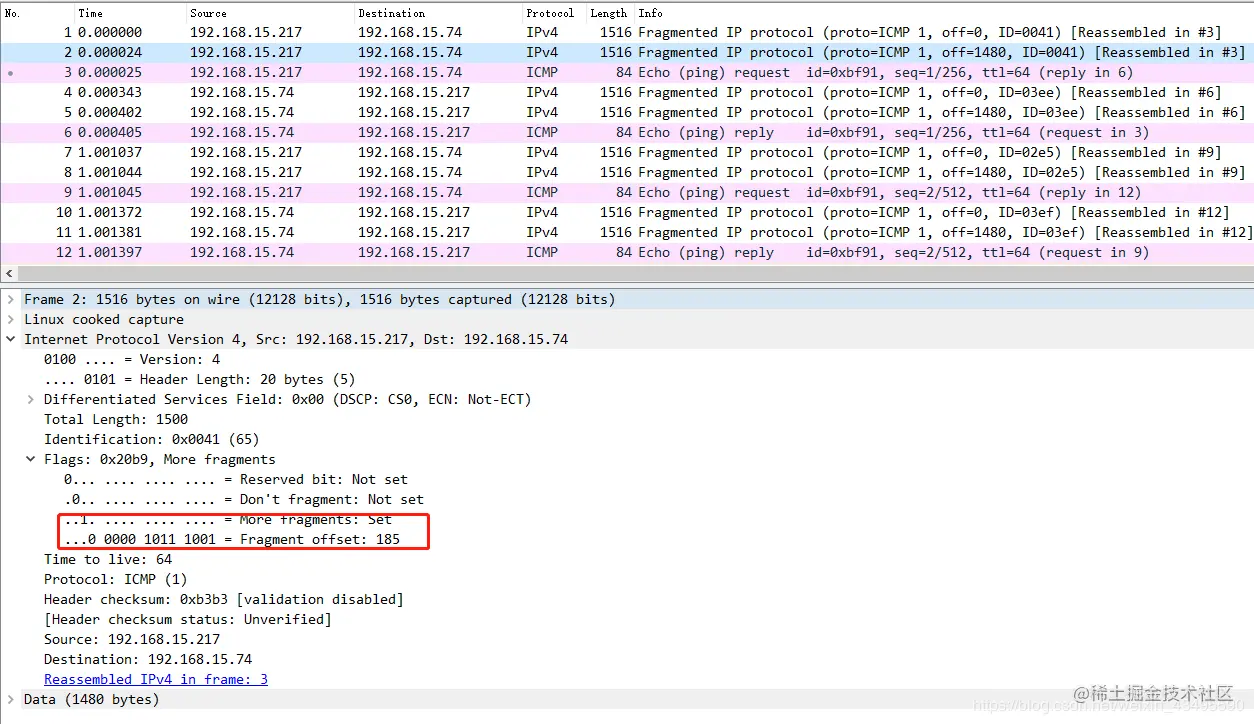Select the Fragment offset: 185 line
This screenshot has height=724, width=1254.
coord(232,539)
